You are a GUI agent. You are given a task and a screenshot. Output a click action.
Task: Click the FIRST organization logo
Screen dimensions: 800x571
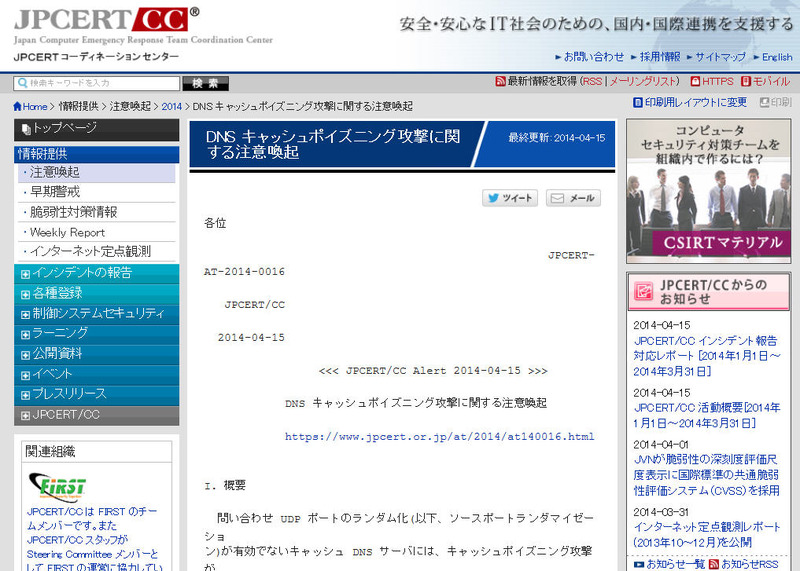(58, 488)
